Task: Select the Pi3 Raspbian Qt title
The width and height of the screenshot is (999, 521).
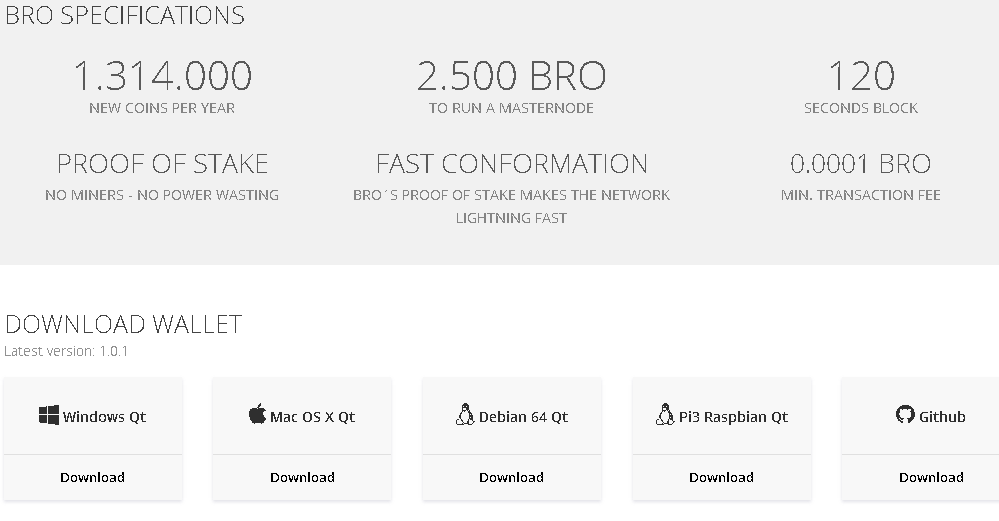Action: point(733,417)
